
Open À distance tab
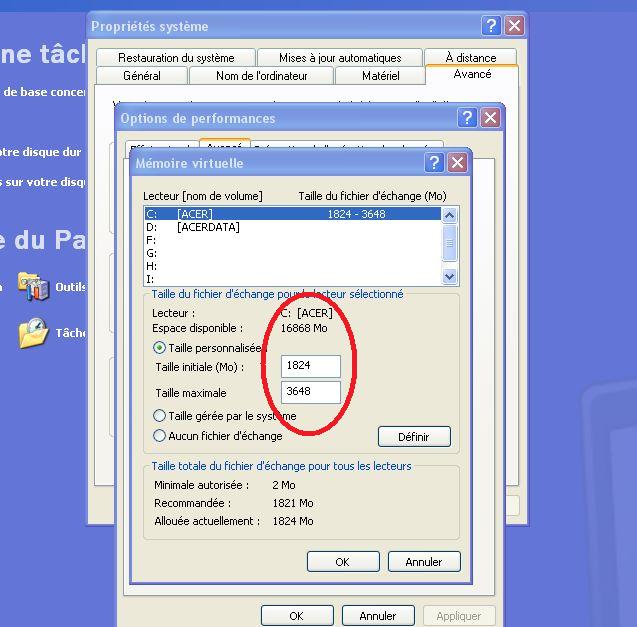pyautogui.click(x=470, y=57)
